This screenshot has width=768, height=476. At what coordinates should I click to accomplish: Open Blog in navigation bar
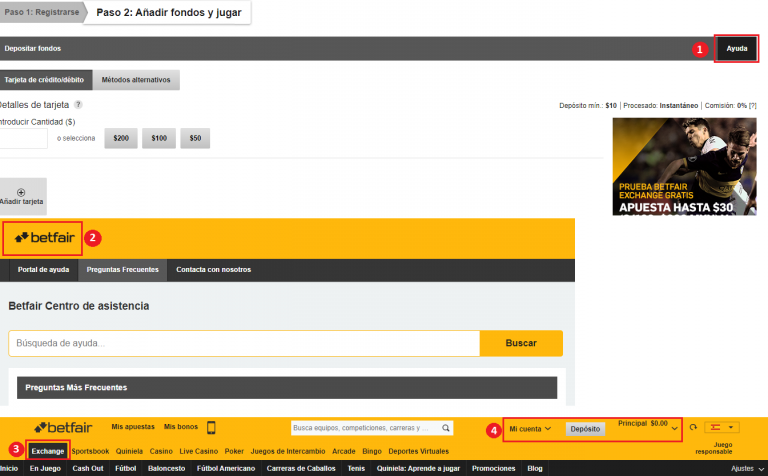tap(535, 469)
